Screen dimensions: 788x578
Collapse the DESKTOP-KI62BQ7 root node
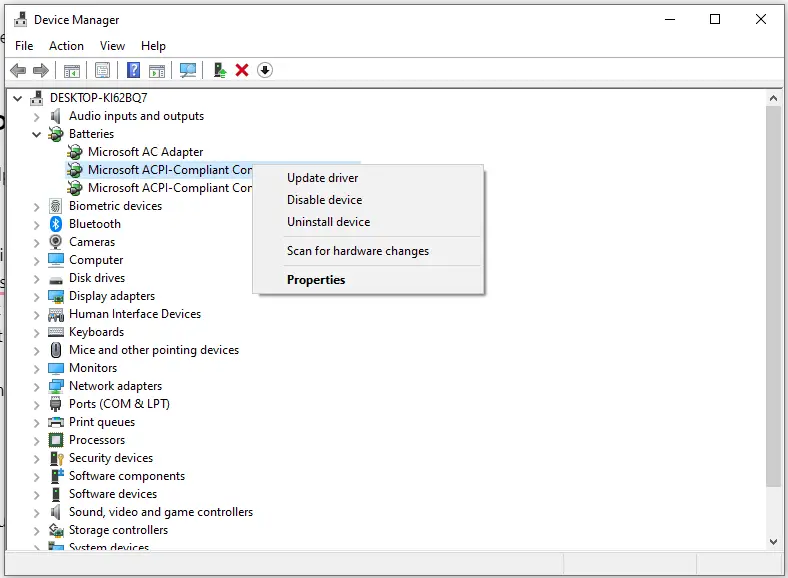18,98
